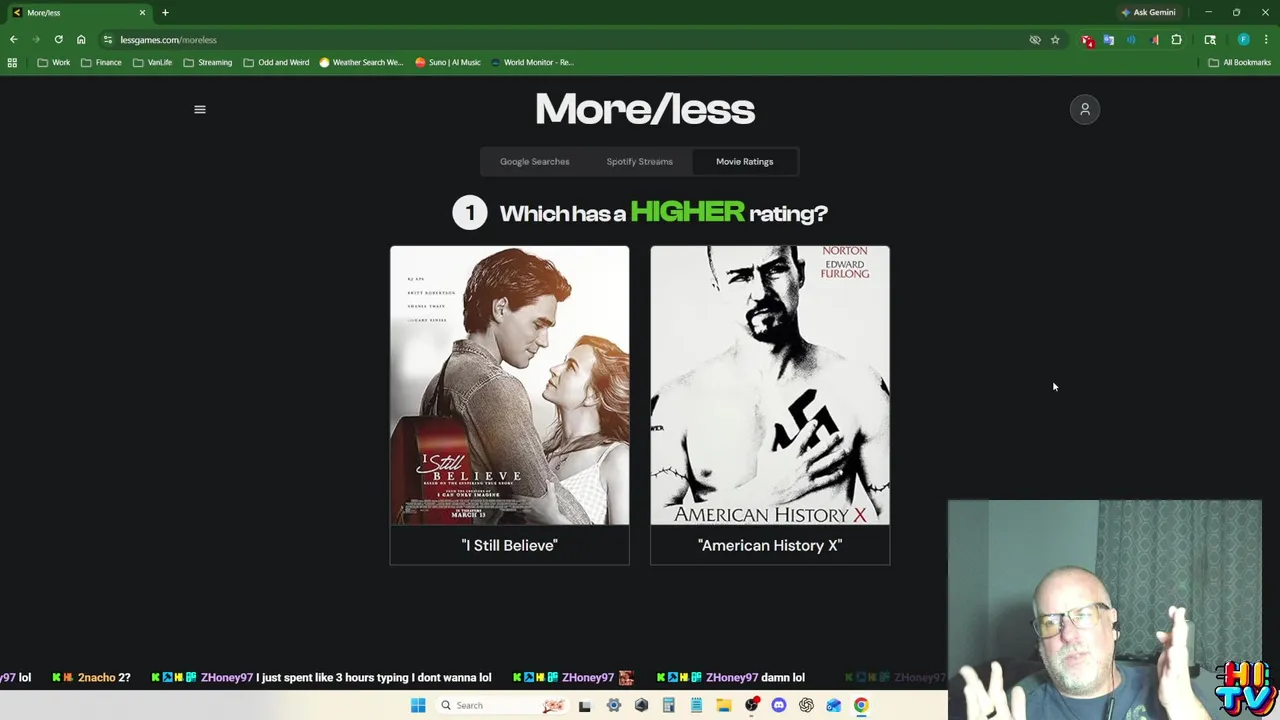Screen dimensions: 1280x720
Task: Open the VanLife bookmarks folder
Action: point(153,62)
